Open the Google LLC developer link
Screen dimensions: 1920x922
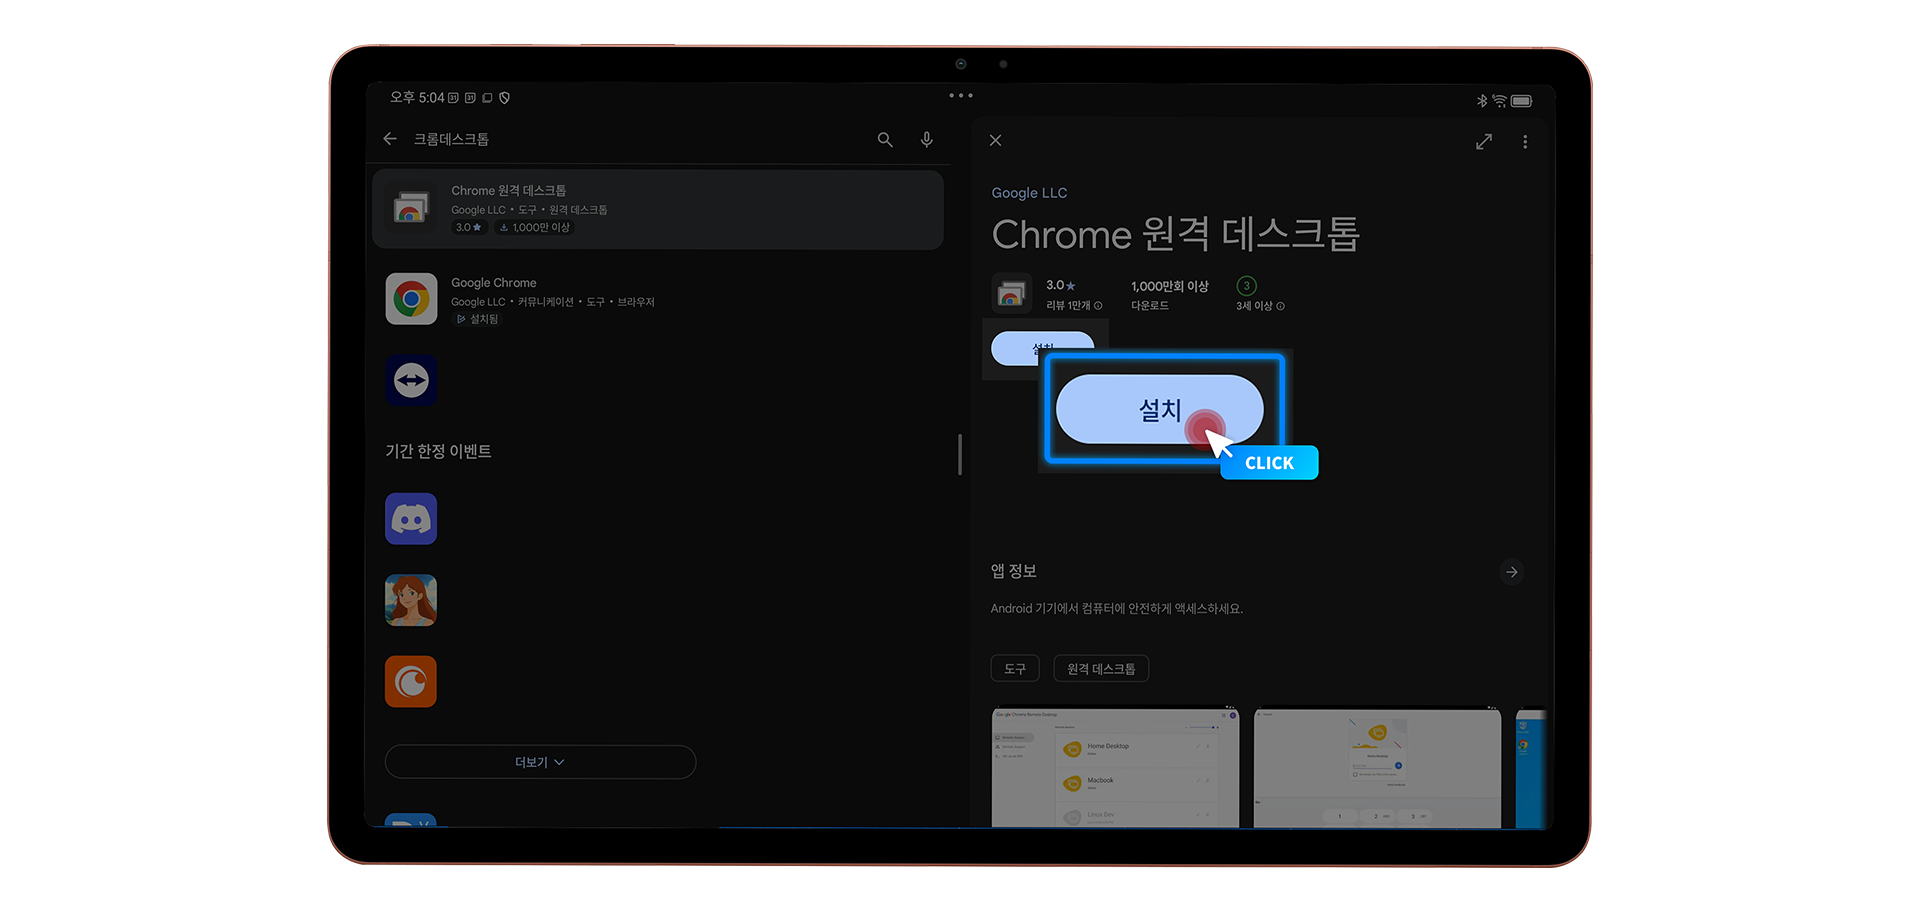coord(1029,193)
